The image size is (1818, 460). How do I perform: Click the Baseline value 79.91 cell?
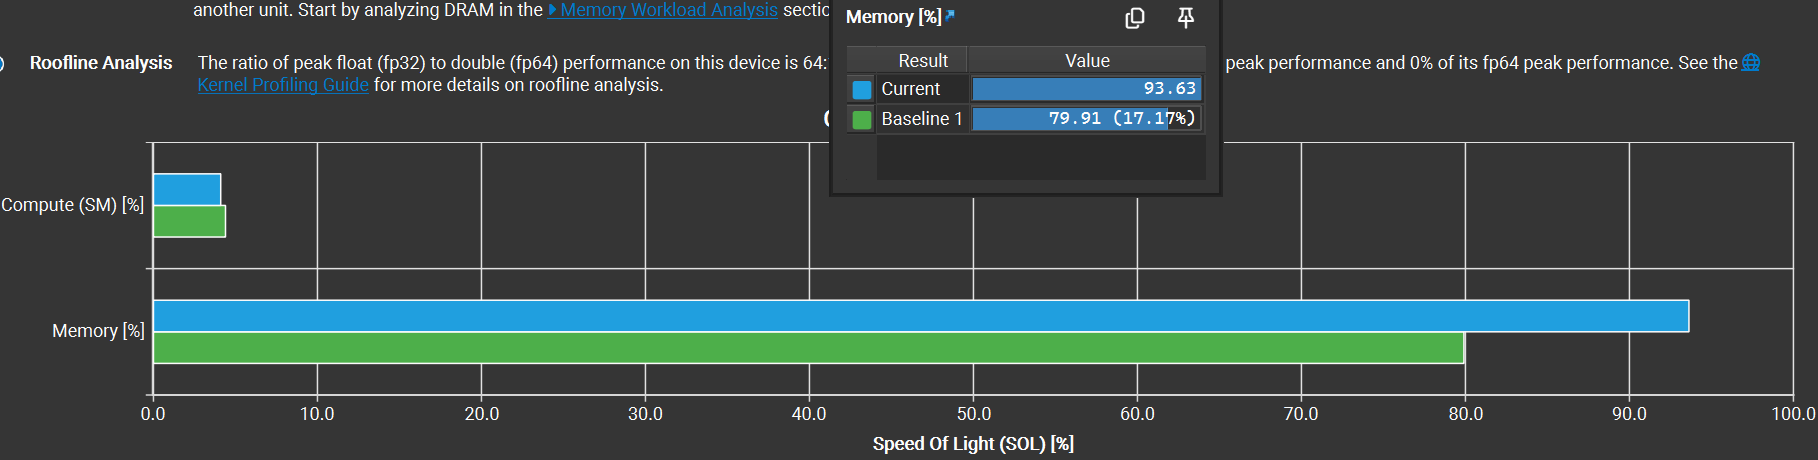click(1086, 119)
